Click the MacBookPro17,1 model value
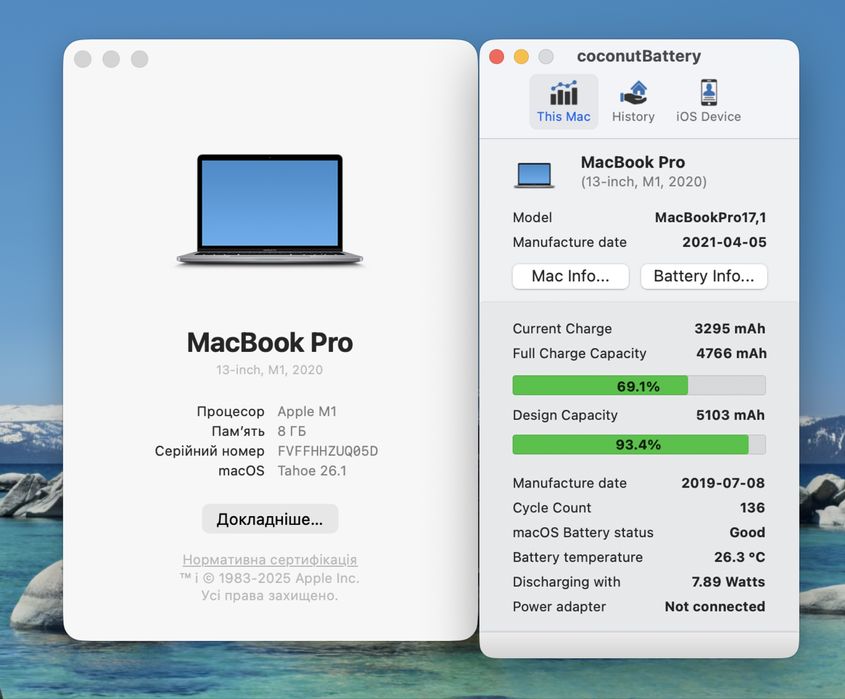Viewport: 845px width, 699px height. (x=710, y=217)
